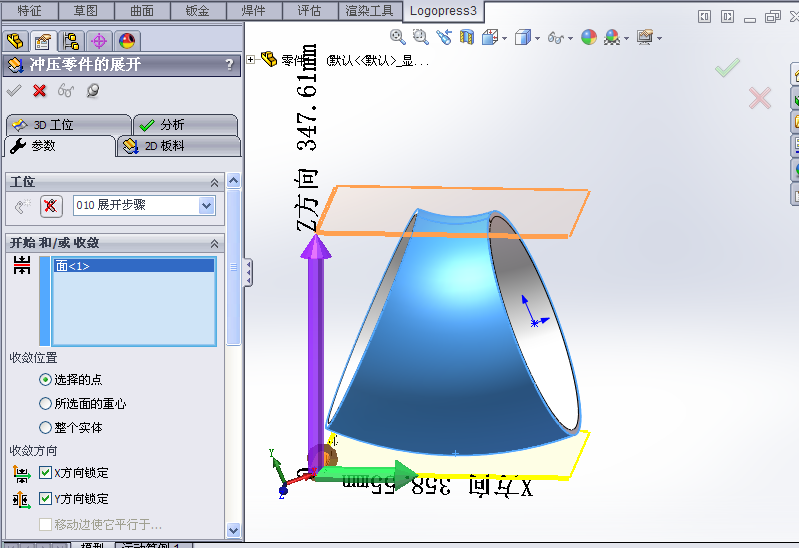The image size is (799, 548).
Task: Open the DimXpertManager tab icon
Action: pos(99,41)
